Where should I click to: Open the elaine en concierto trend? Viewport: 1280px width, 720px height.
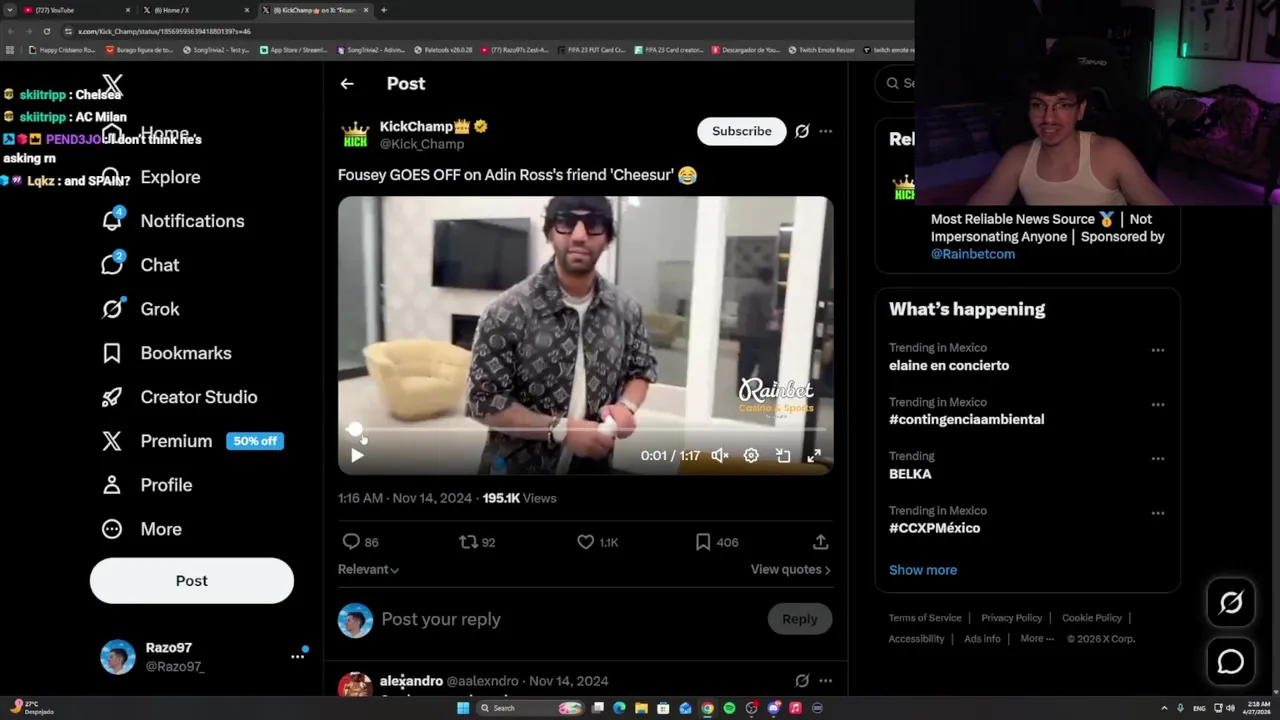949,366
